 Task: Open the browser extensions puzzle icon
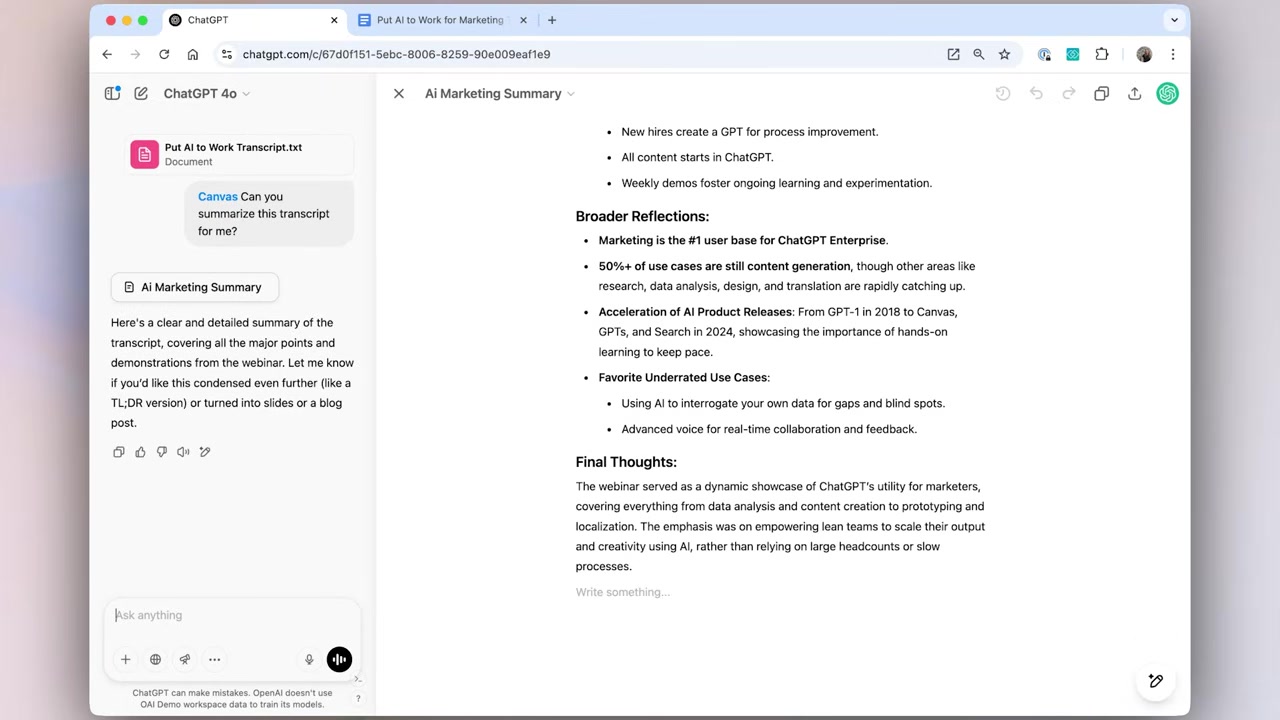(x=1102, y=54)
